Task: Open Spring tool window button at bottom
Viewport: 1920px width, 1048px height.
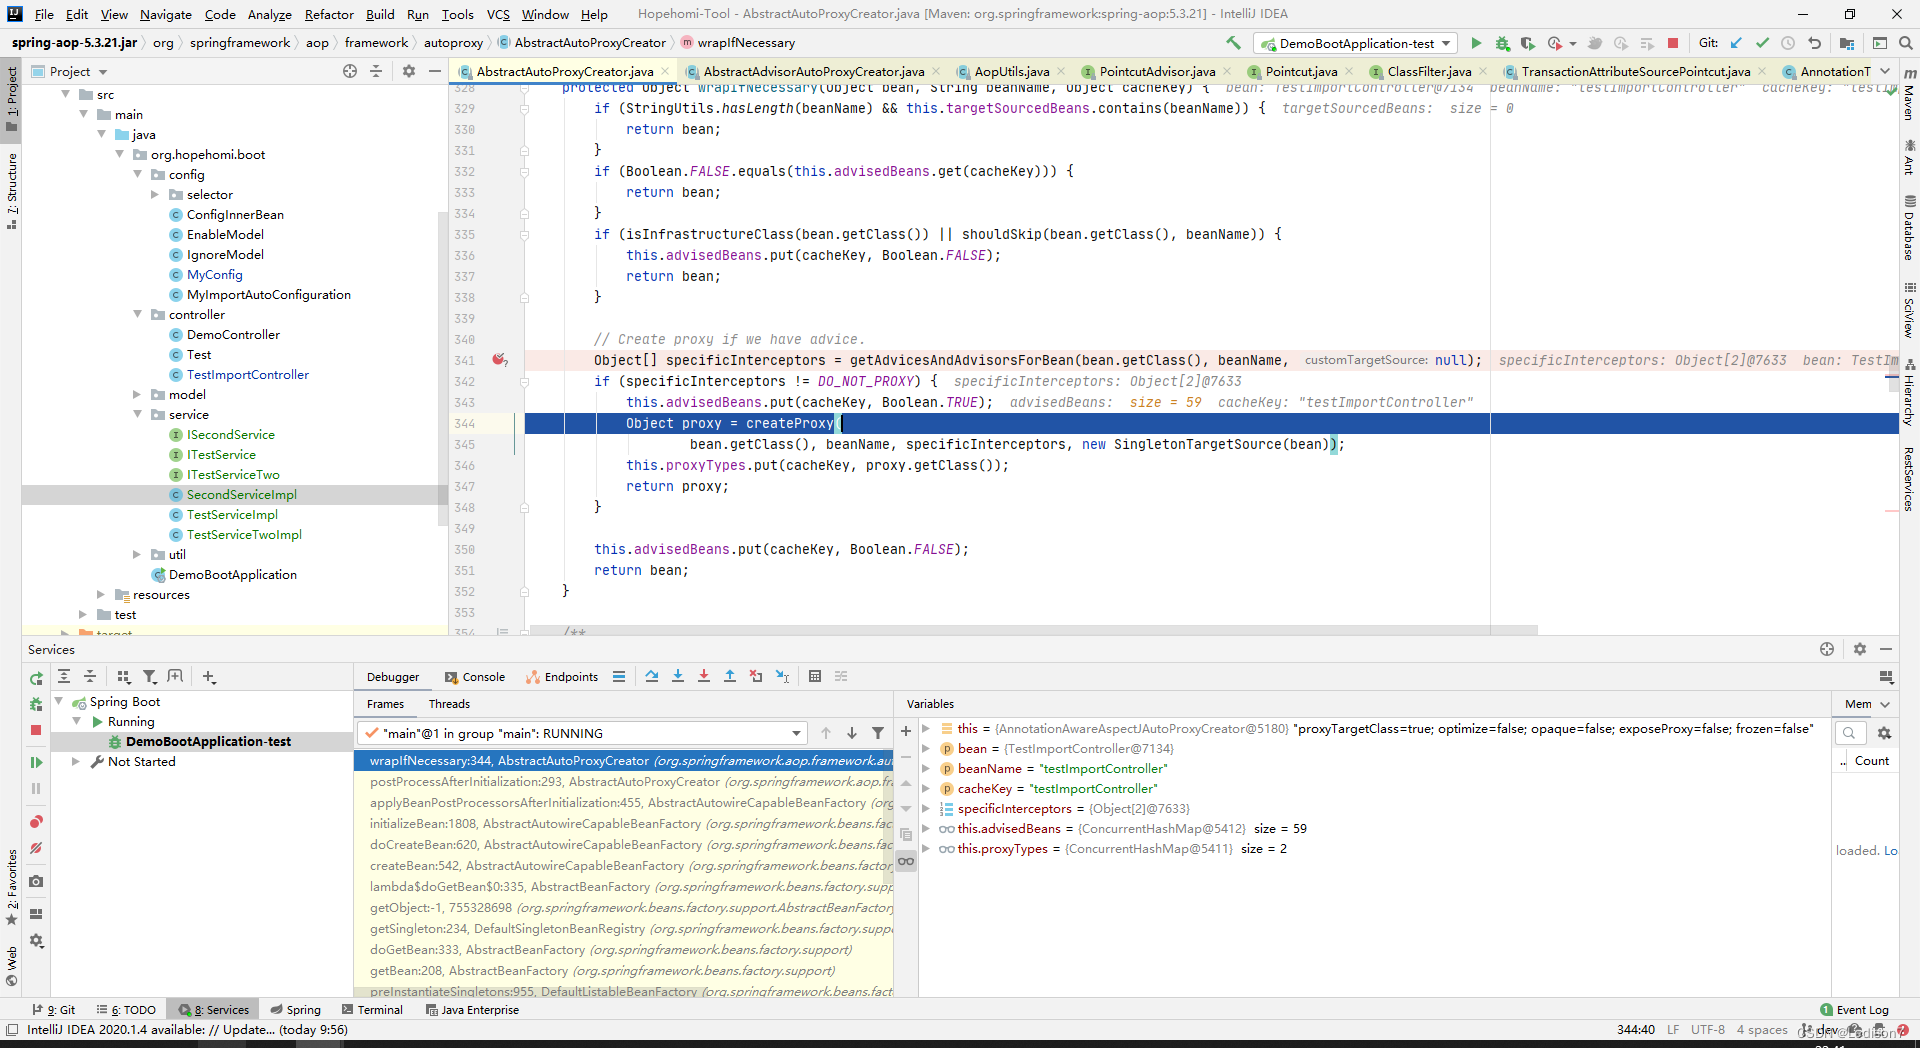Action: (x=296, y=1010)
